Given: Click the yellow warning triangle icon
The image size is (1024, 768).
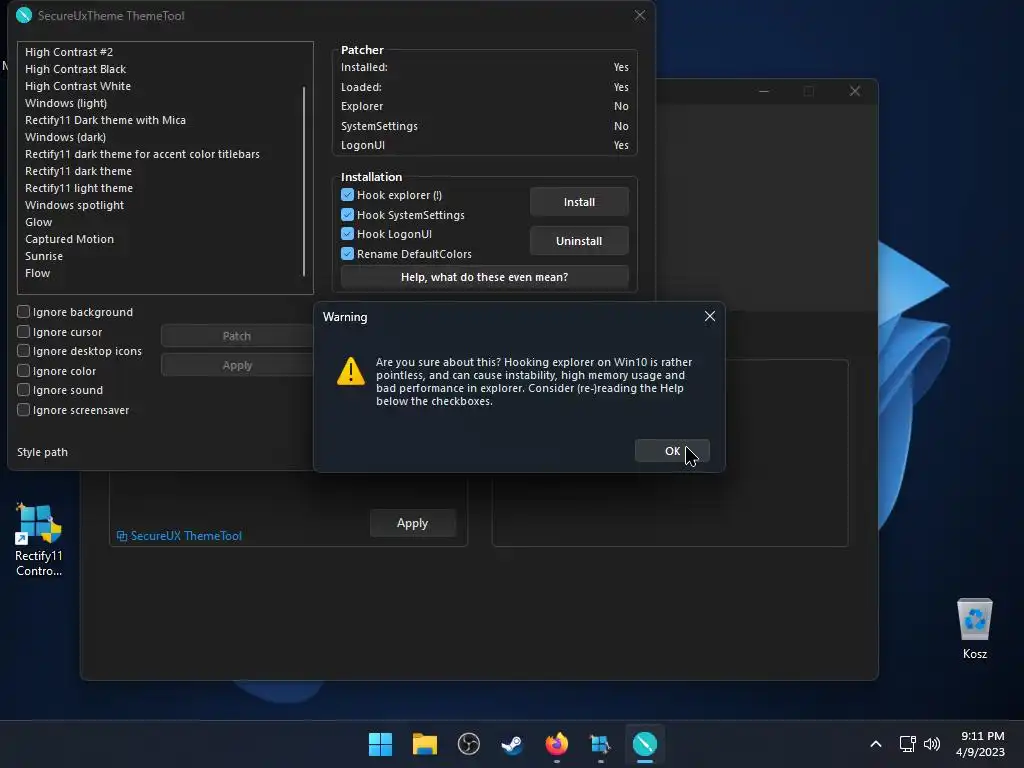Looking at the screenshot, I should click(351, 371).
